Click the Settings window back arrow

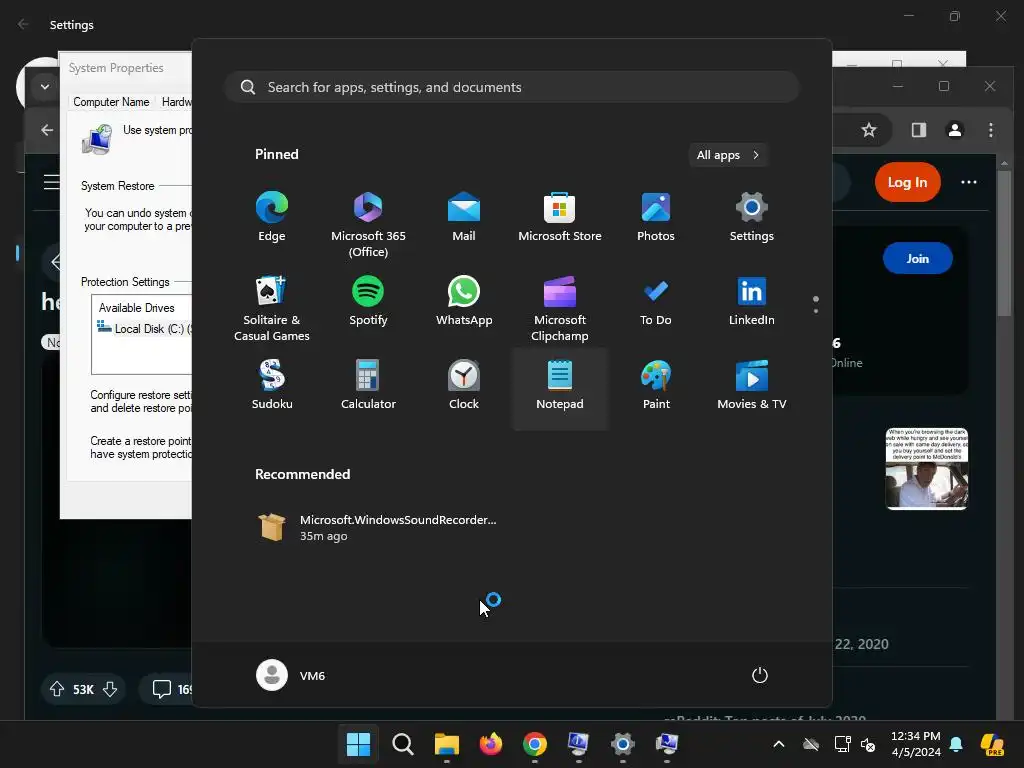coord(24,24)
